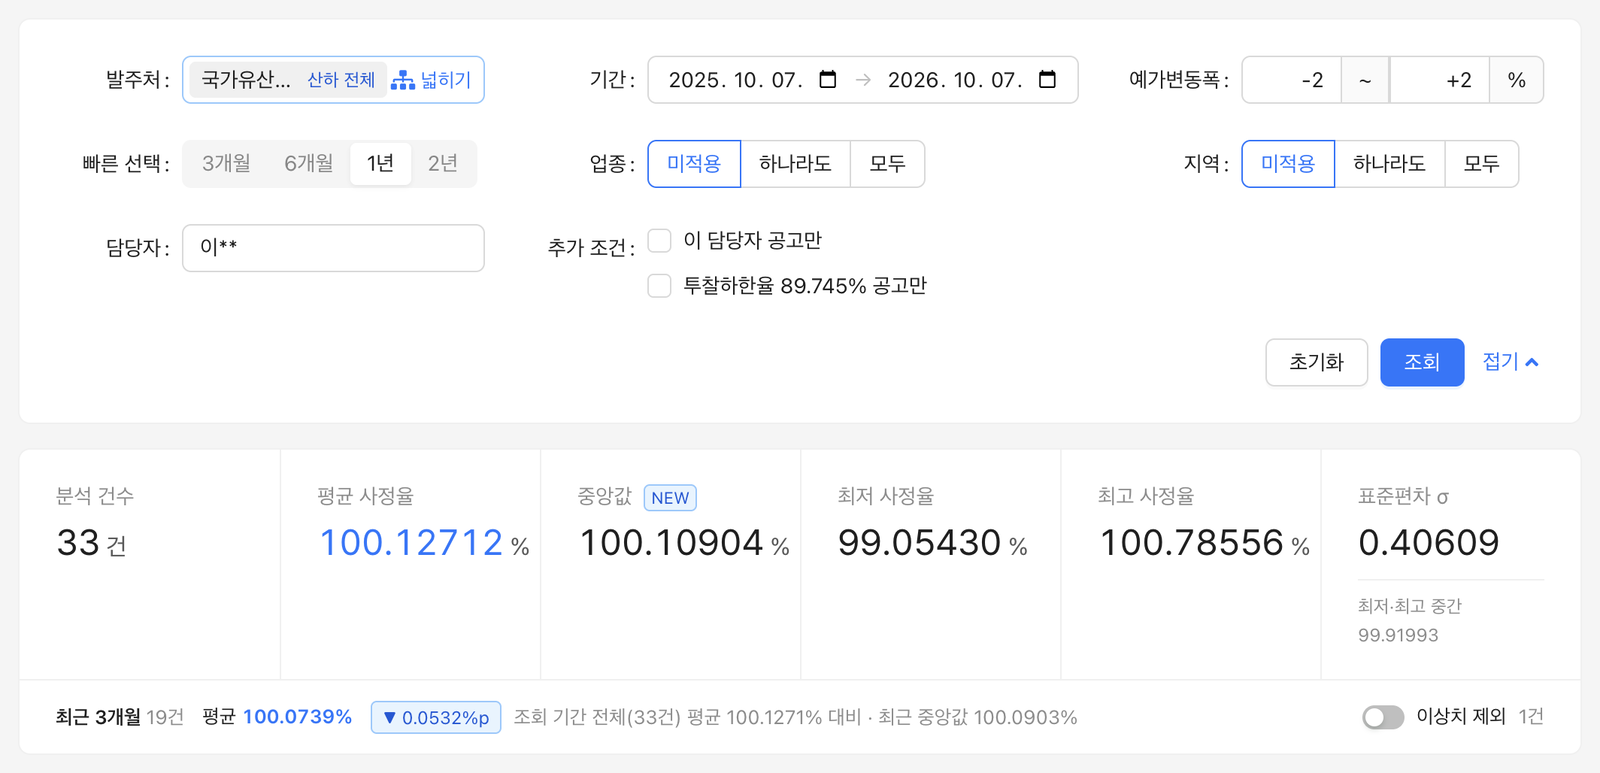Click the arrow between the two dates
Viewport: 1600px width, 773px height.
coord(863,80)
